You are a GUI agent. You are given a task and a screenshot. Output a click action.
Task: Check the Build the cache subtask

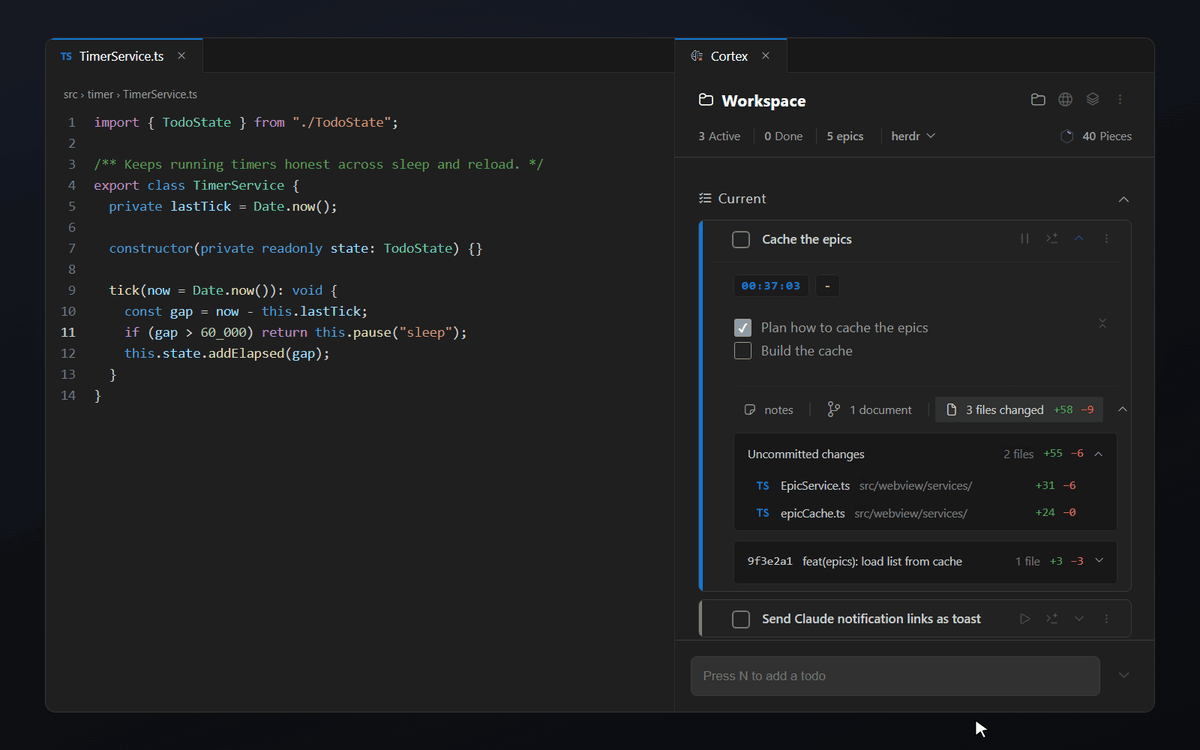click(x=743, y=351)
